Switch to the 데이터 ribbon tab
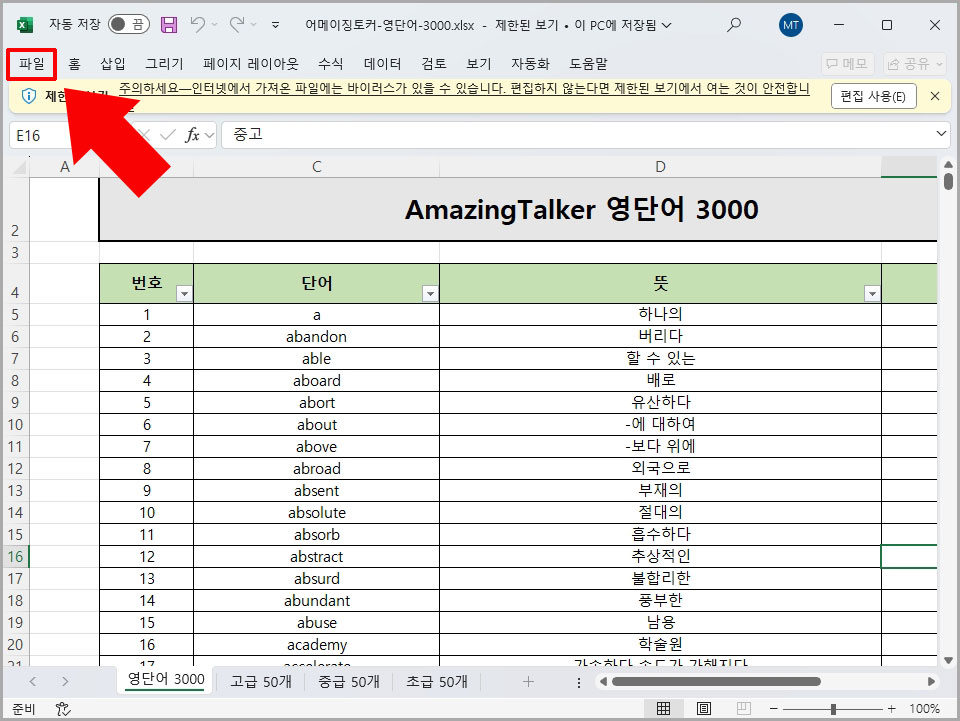Screen dimensions: 960x721 click(x=384, y=63)
